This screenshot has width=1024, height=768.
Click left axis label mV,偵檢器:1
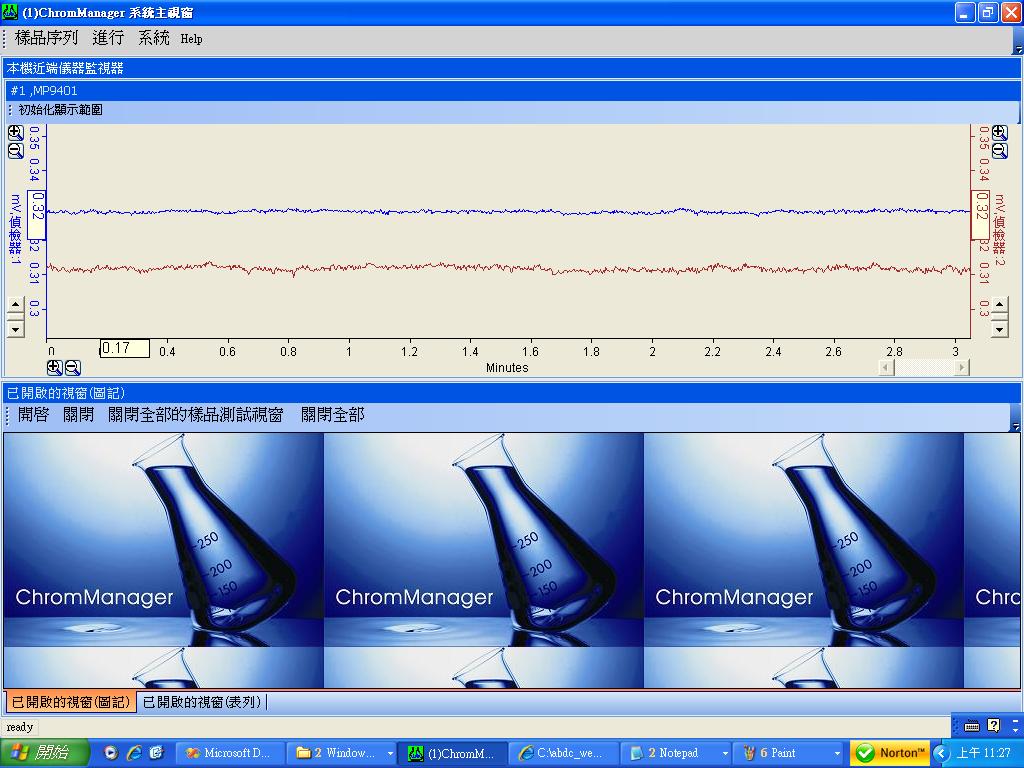[16, 229]
